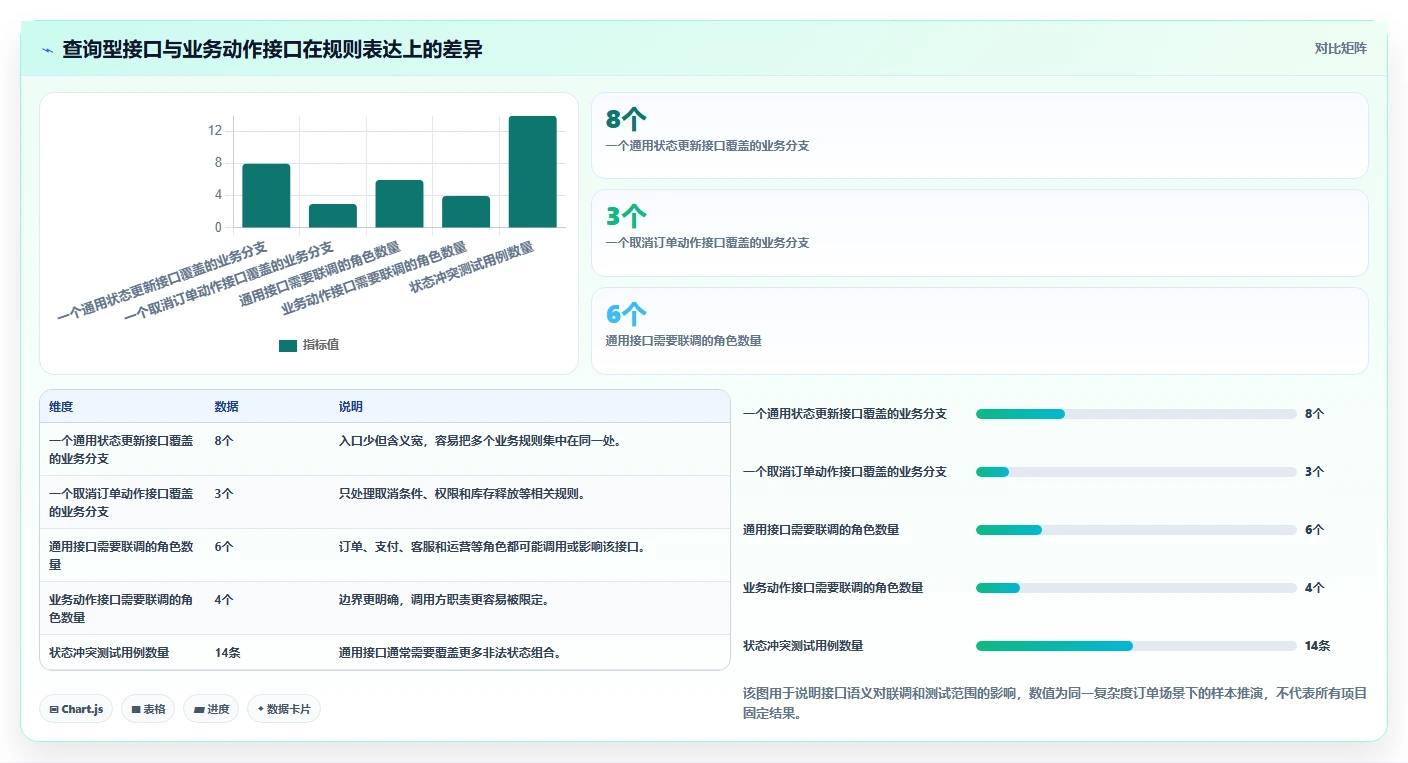The image size is (1408, 763).
Task: Click the 14条 value beside progress bar
Action: [1317, 646]
